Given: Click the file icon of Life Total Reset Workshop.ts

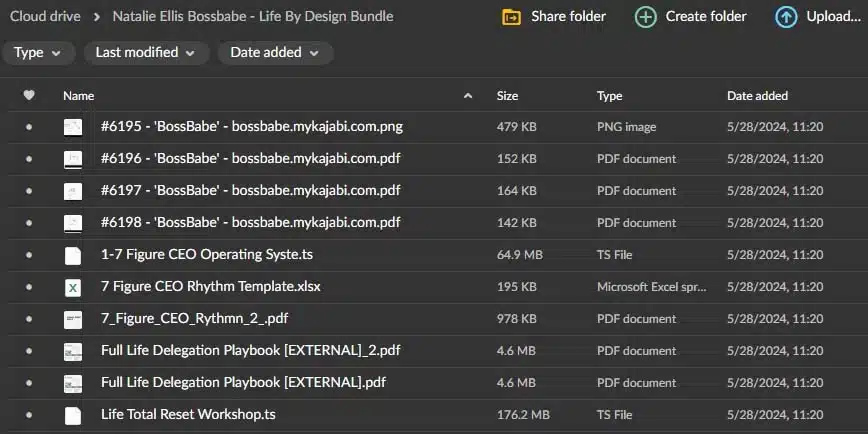Looking at the screenshot, I should tap(73, 416).
